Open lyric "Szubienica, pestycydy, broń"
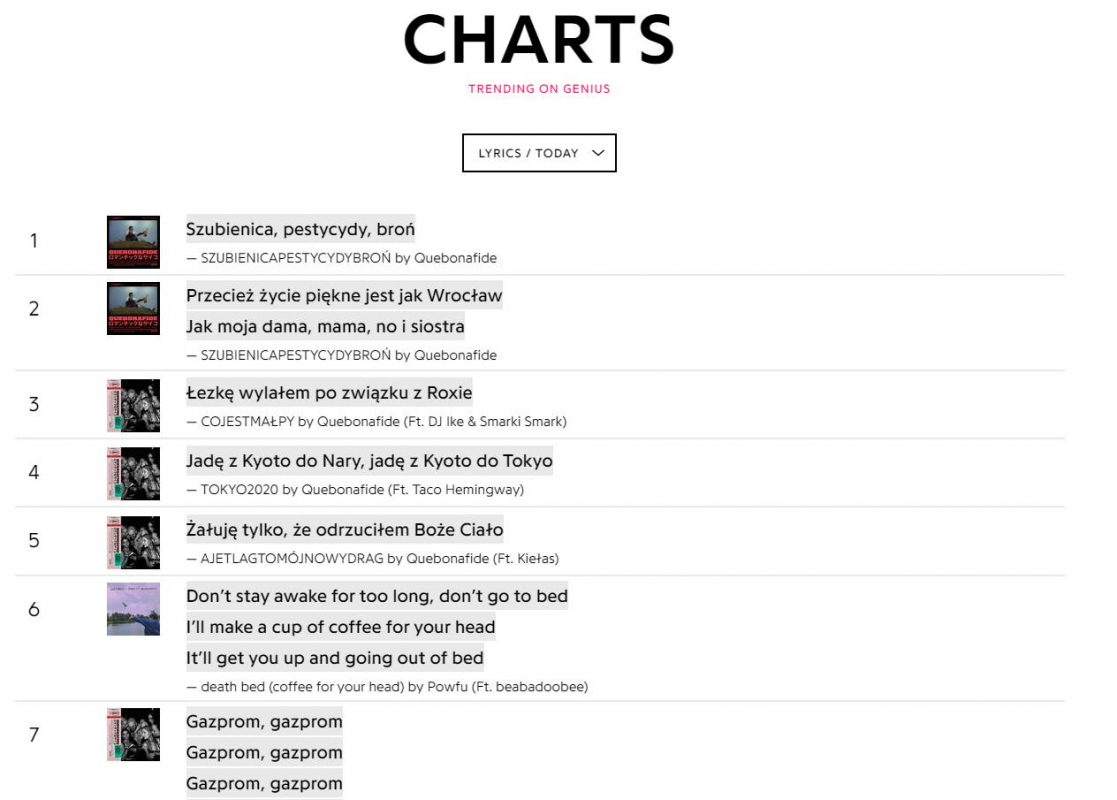 coord(300,229)
